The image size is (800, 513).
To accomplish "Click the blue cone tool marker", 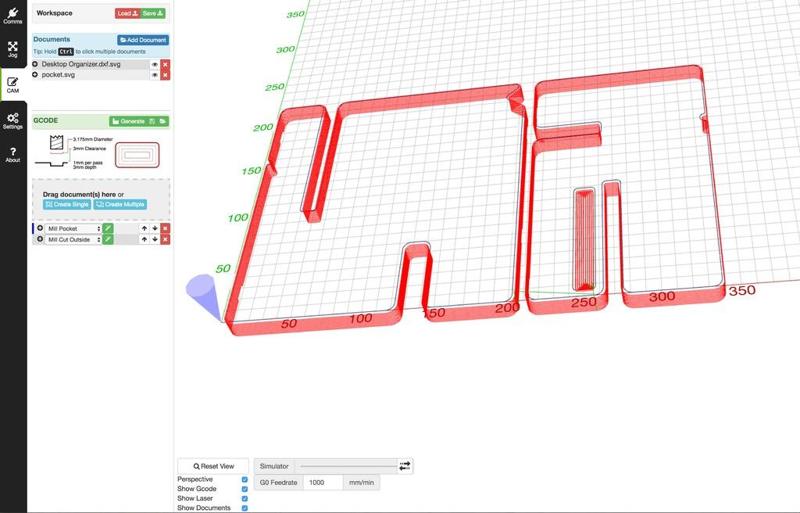I will 204,297.
